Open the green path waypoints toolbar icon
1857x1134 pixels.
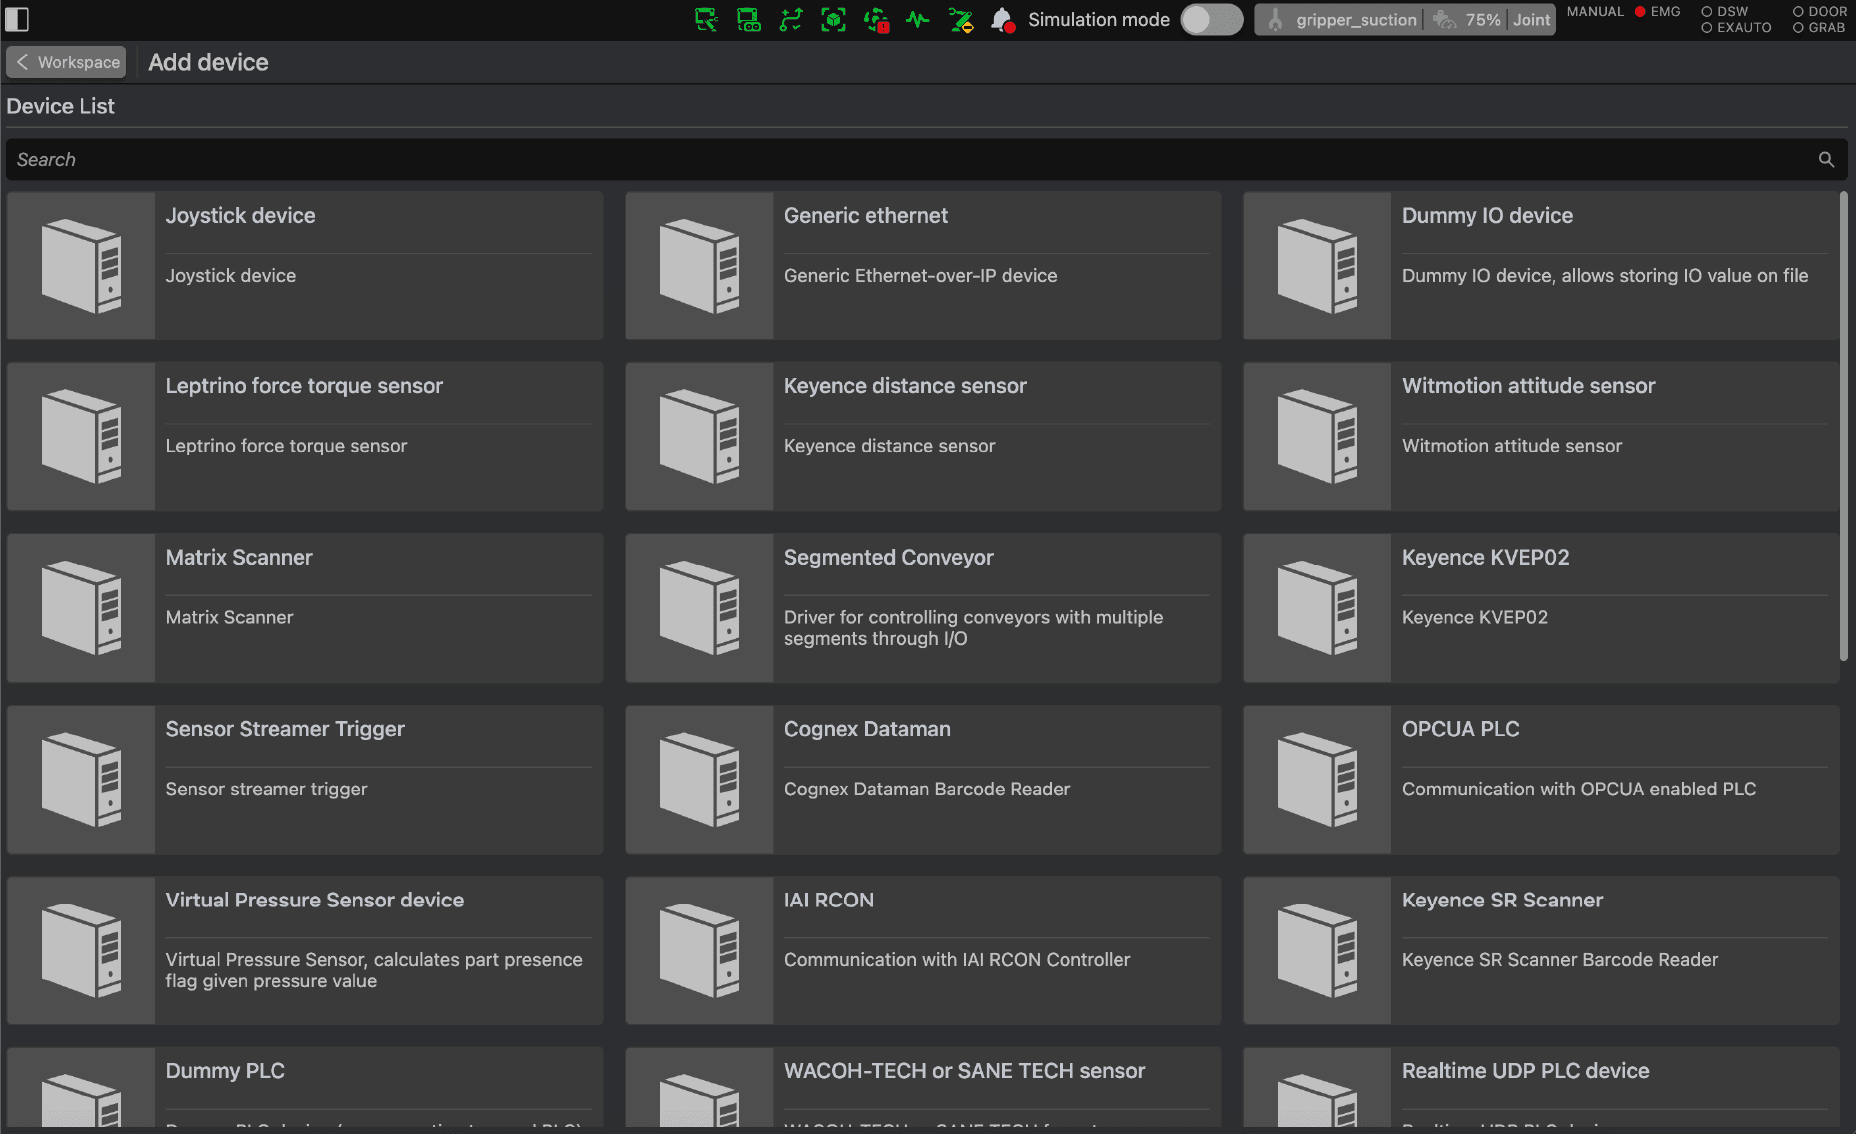pos(791,20)
